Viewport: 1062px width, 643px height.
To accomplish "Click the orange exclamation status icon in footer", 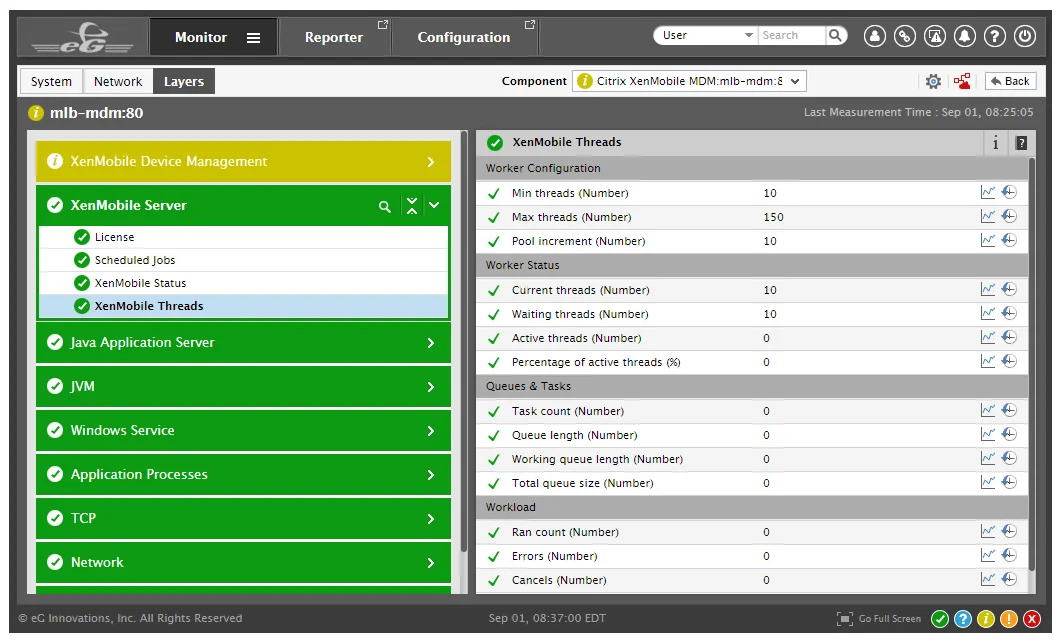I will point(1008,619).
